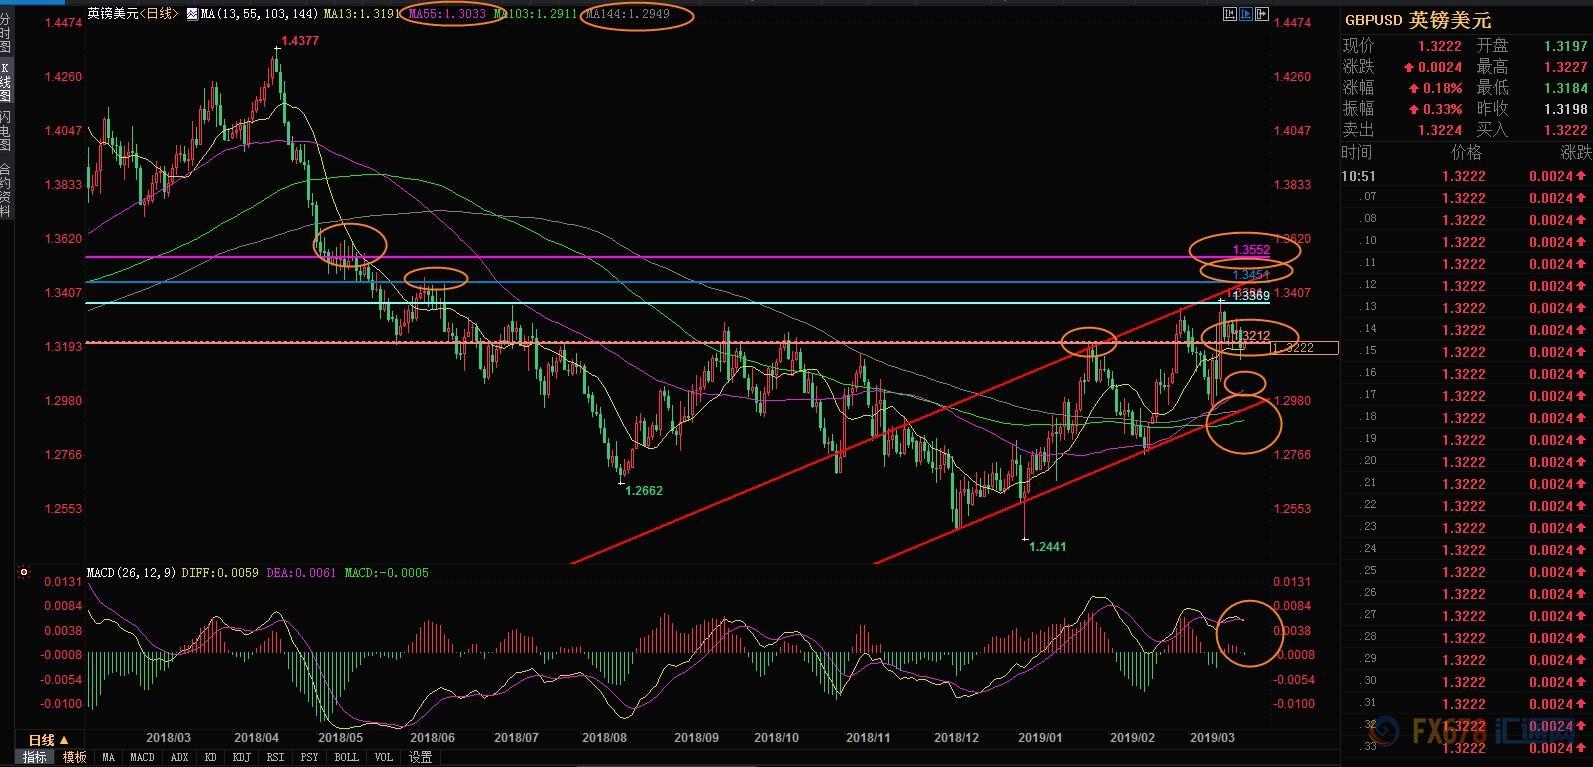Click the MACD panel settings gear icon
This screenshot has width=1593, height=767.
click(x=24, y=573)
